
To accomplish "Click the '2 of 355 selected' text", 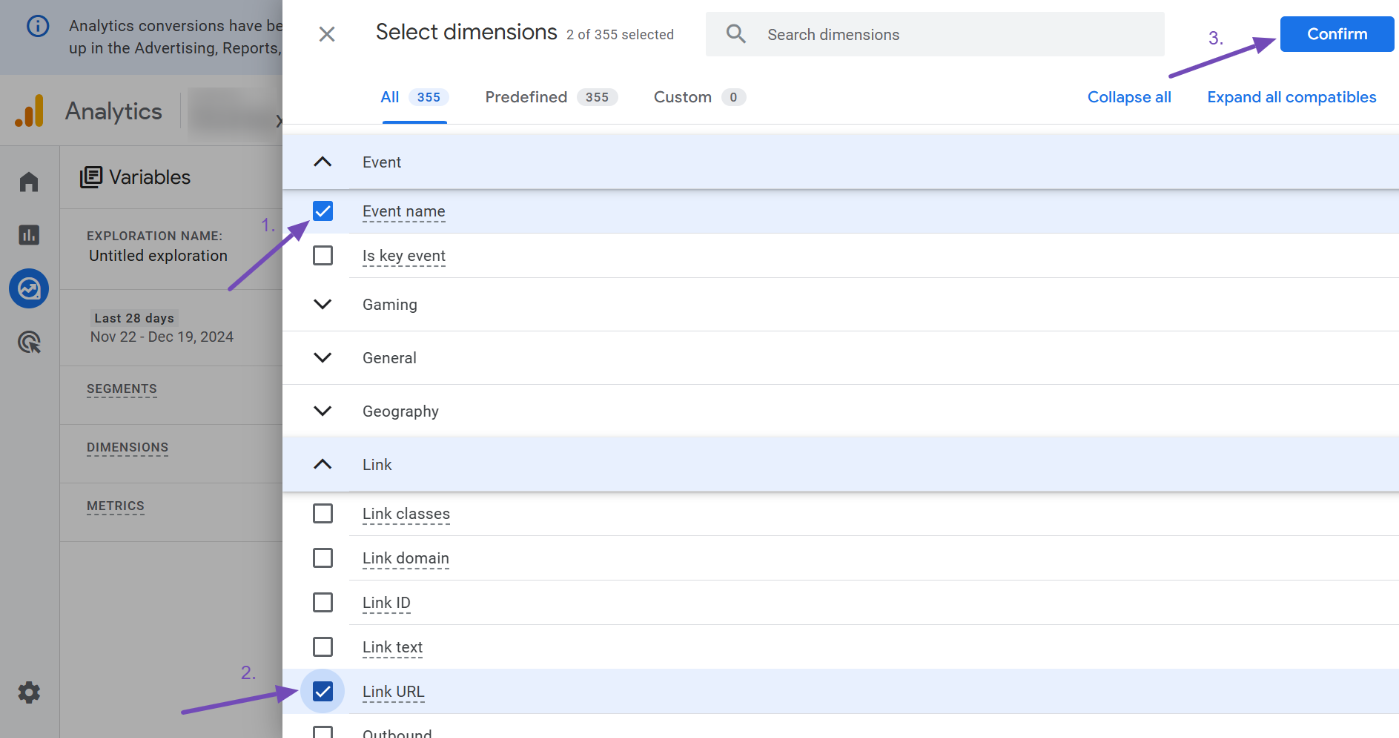I will pyautogui.click(x=620, y=35).
